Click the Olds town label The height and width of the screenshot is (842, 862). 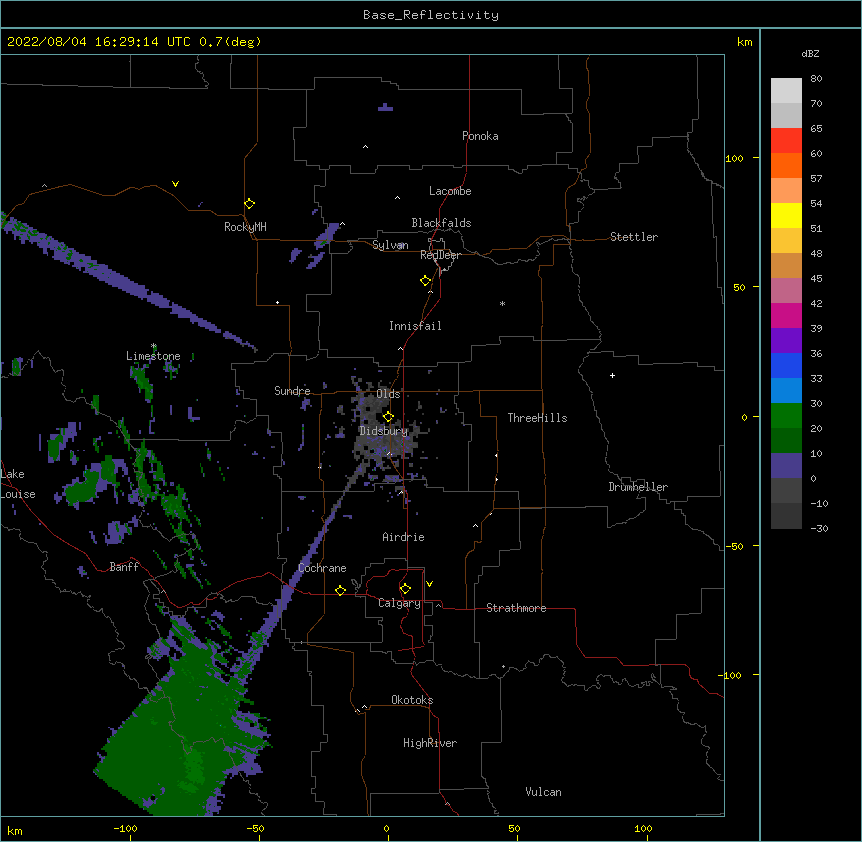coord(388,394)
